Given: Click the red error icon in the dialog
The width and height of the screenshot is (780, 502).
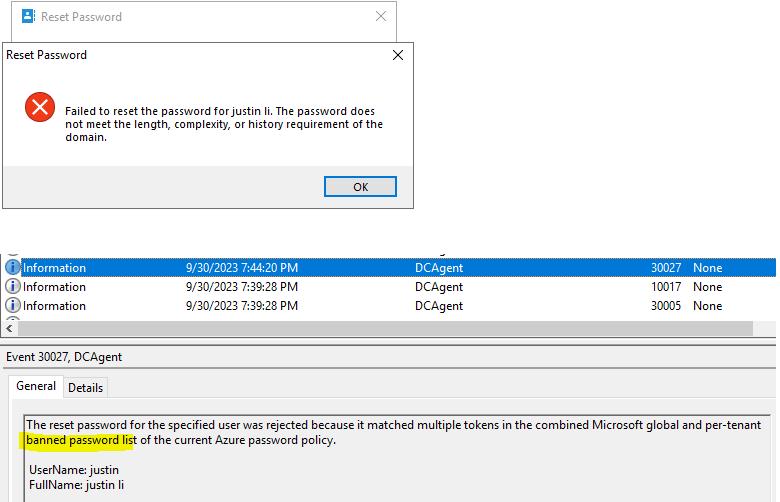Looking at the screenshot, I should pyautogui.click(x=40, y=107).
